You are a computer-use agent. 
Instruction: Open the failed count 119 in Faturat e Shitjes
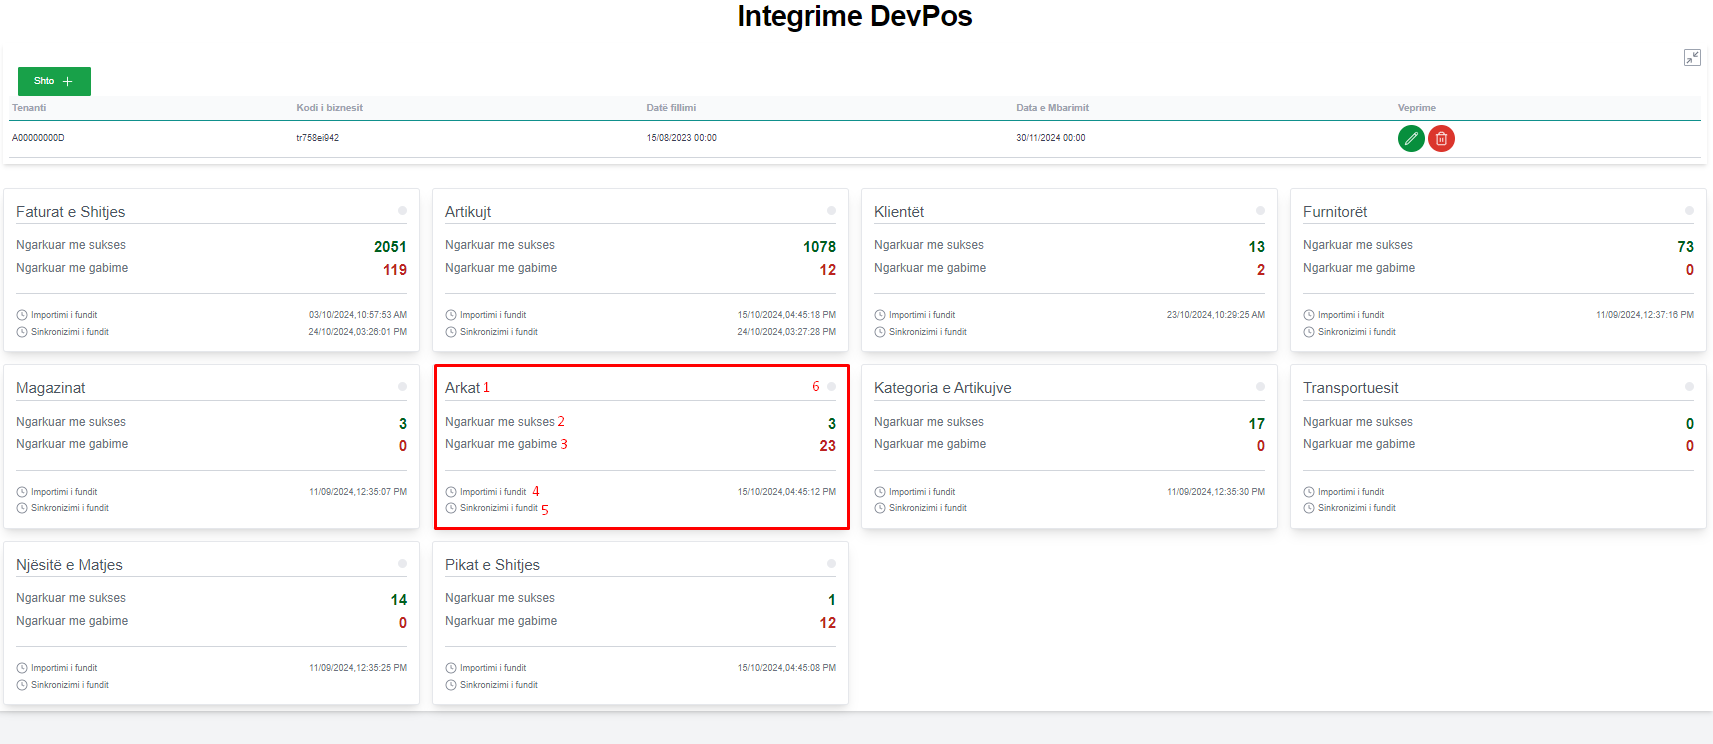coord(395,270)
